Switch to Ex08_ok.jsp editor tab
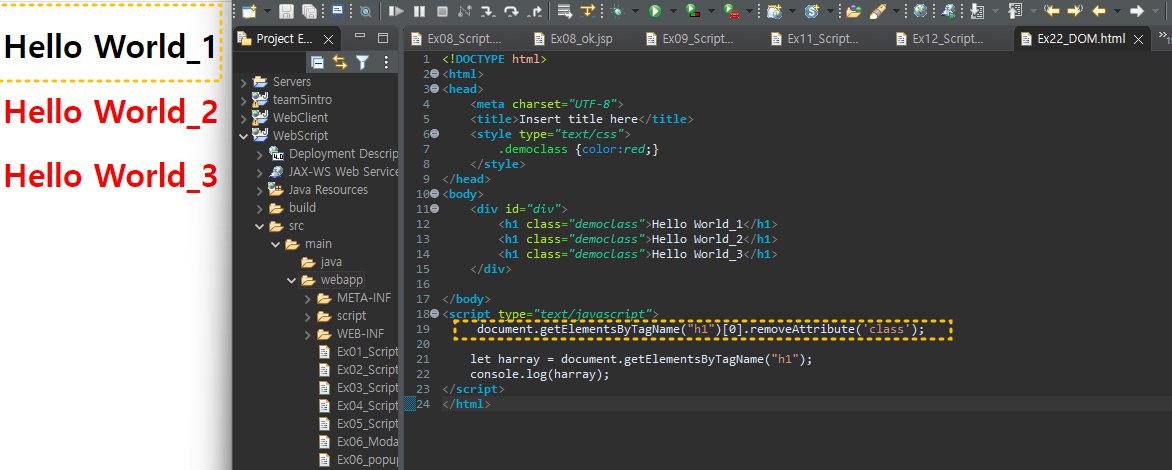The image size is (1172, 470). point(573,39)
